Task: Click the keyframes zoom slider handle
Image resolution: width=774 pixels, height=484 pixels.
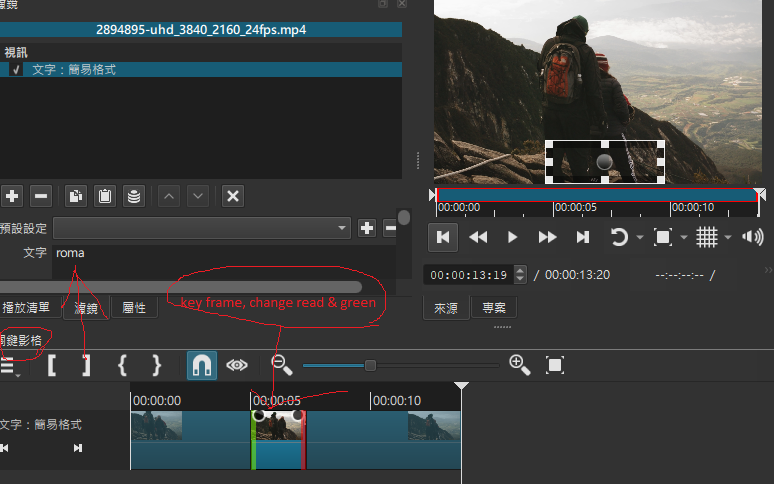Action: pyautogui.click(x=370, y=365)
